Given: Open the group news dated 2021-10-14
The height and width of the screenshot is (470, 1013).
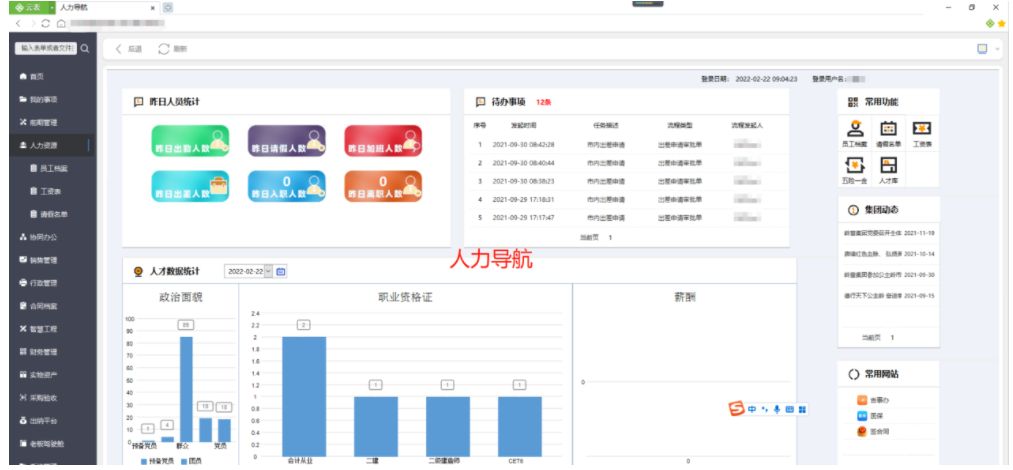Looking at the screenshot, I should pyautogui.click(x=889, y=254).
